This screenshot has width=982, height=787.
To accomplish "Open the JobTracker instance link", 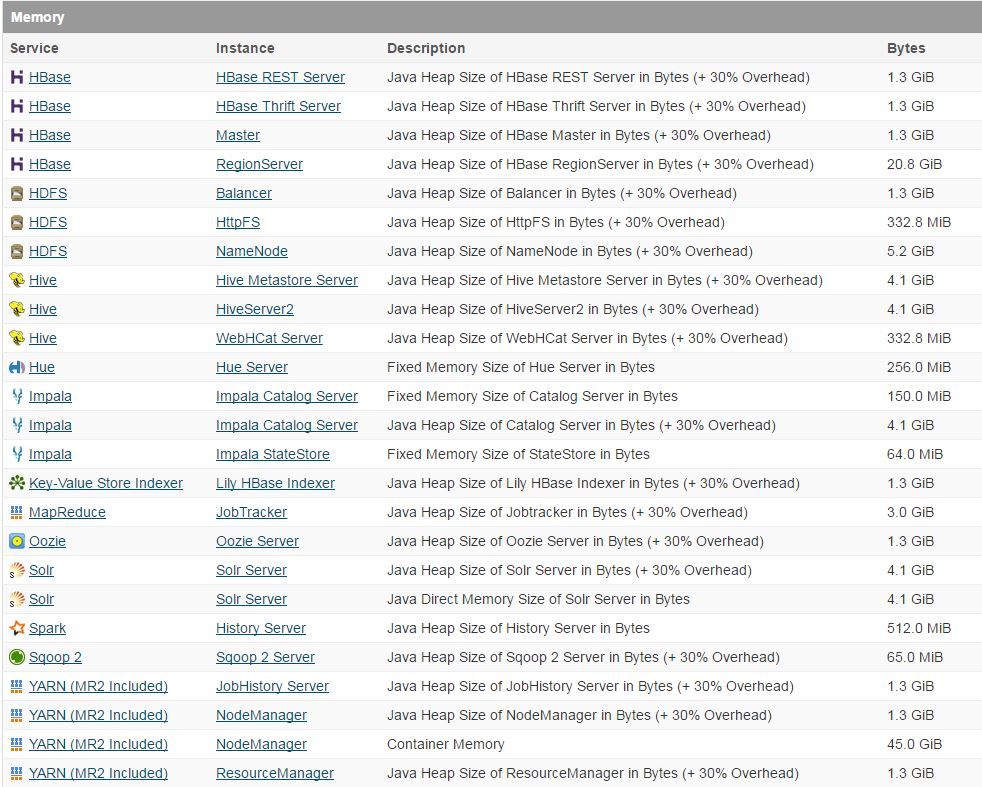I will pyautogui.click(x=251, y=512).
